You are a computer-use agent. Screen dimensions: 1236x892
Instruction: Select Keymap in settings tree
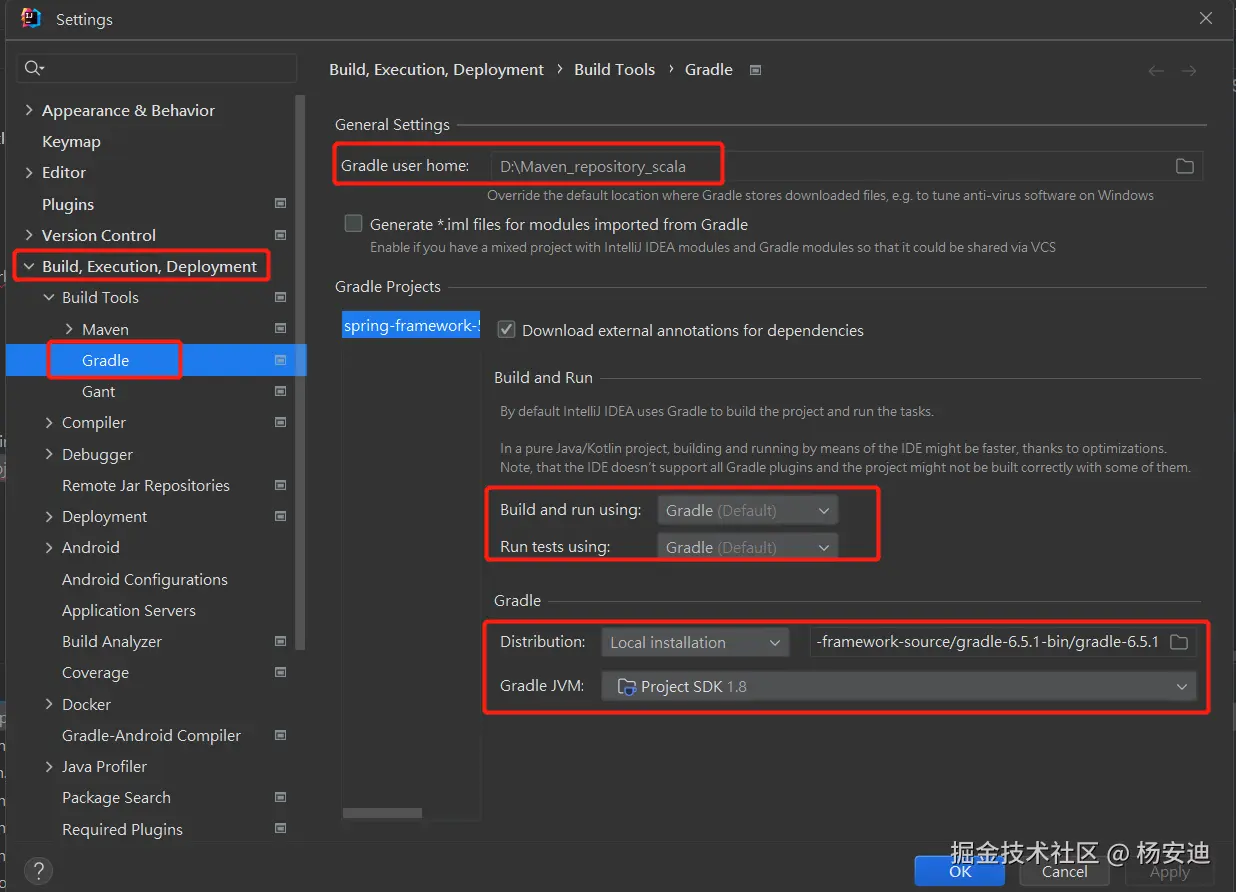[71, 141]
